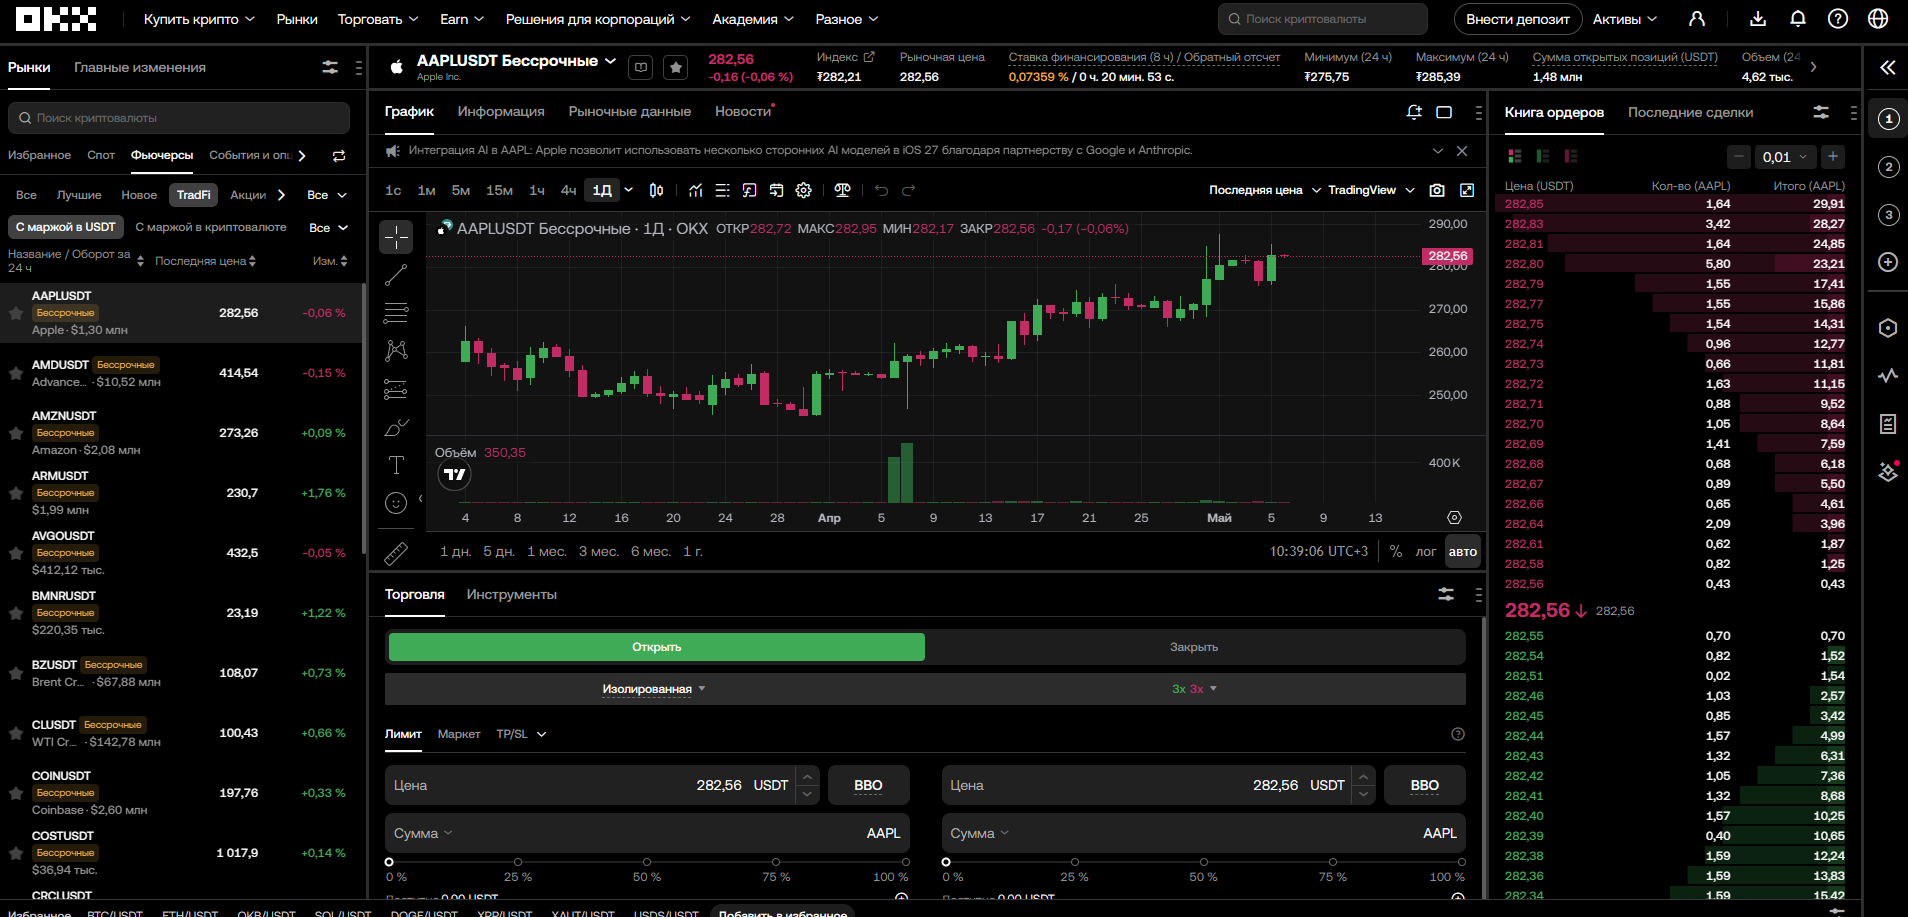Screen dimensions: 1908x917
Task: Close the Apple AI news banner
Action: point(1462,151)
